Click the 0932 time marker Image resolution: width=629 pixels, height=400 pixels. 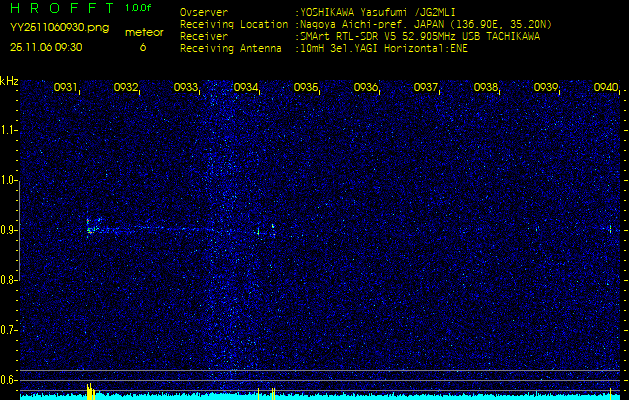[126, 87]
